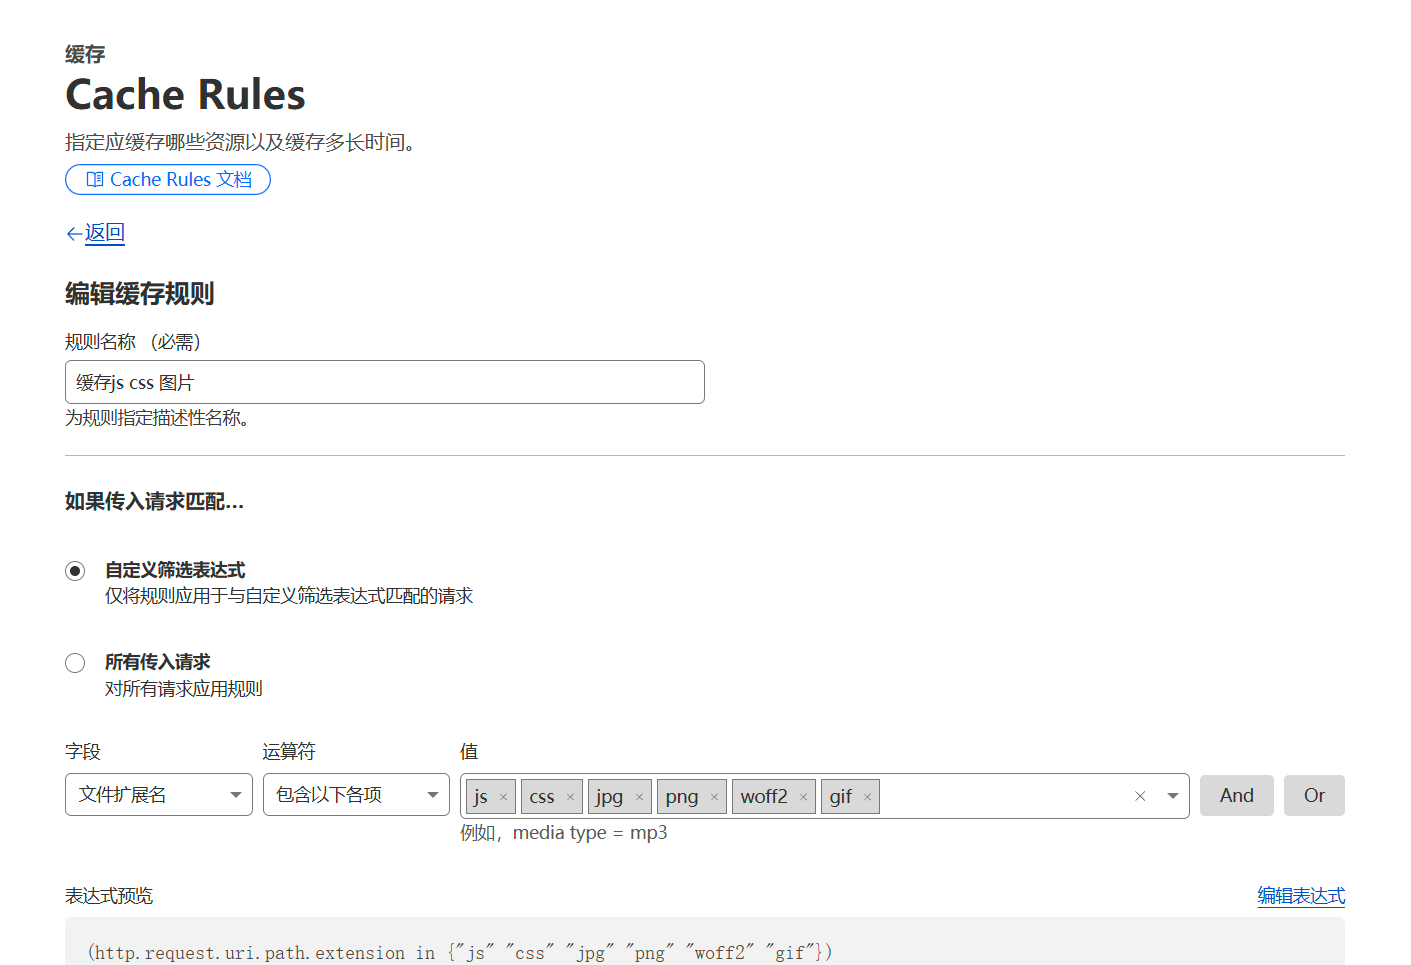Click the book icon on Cache Rules 文档
Screen dimensions: 1411x965
tap(95, 180)
